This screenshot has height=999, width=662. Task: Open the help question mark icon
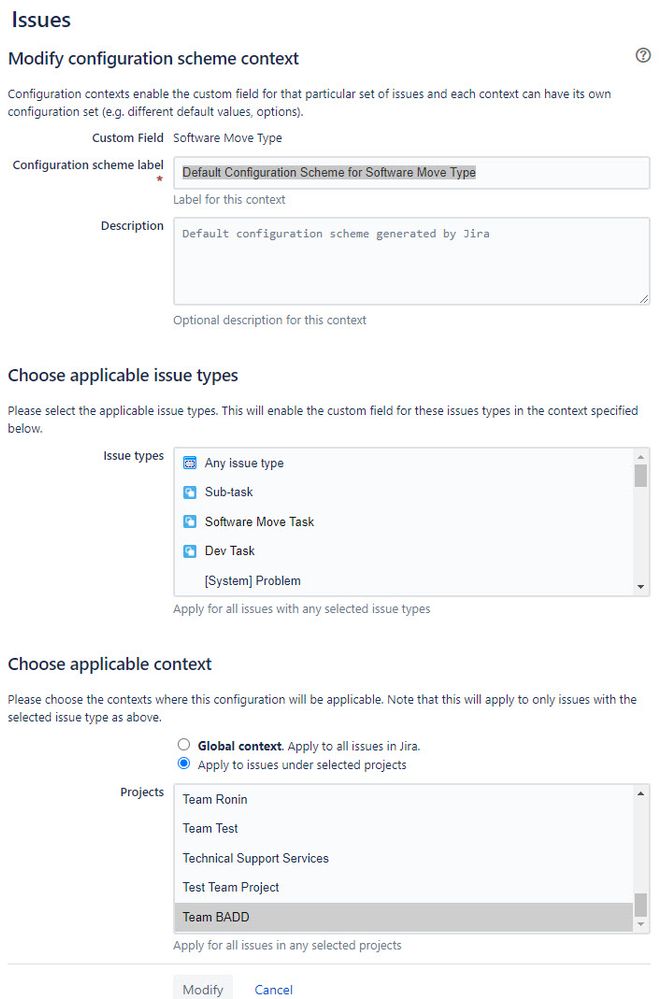[643, 55]
